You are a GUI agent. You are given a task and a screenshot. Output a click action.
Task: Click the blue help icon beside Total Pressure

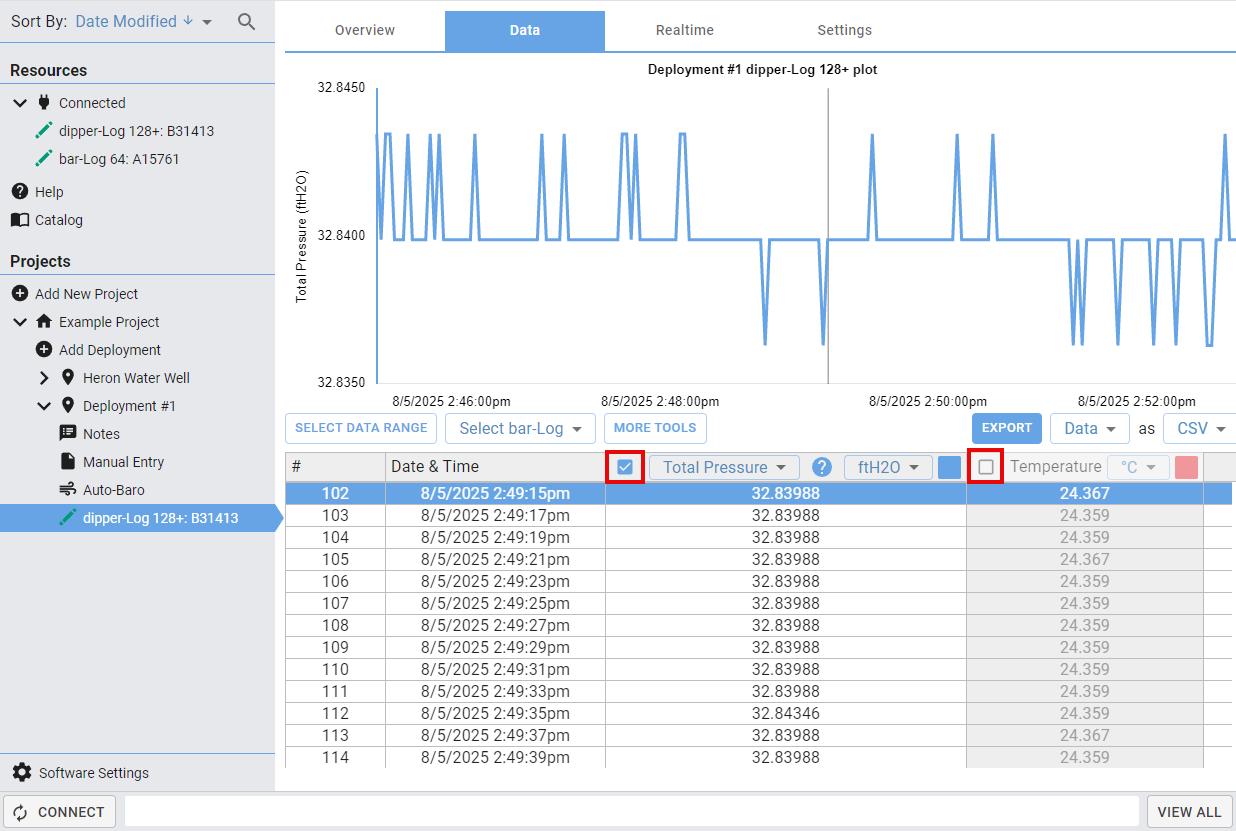coord(822,467)
